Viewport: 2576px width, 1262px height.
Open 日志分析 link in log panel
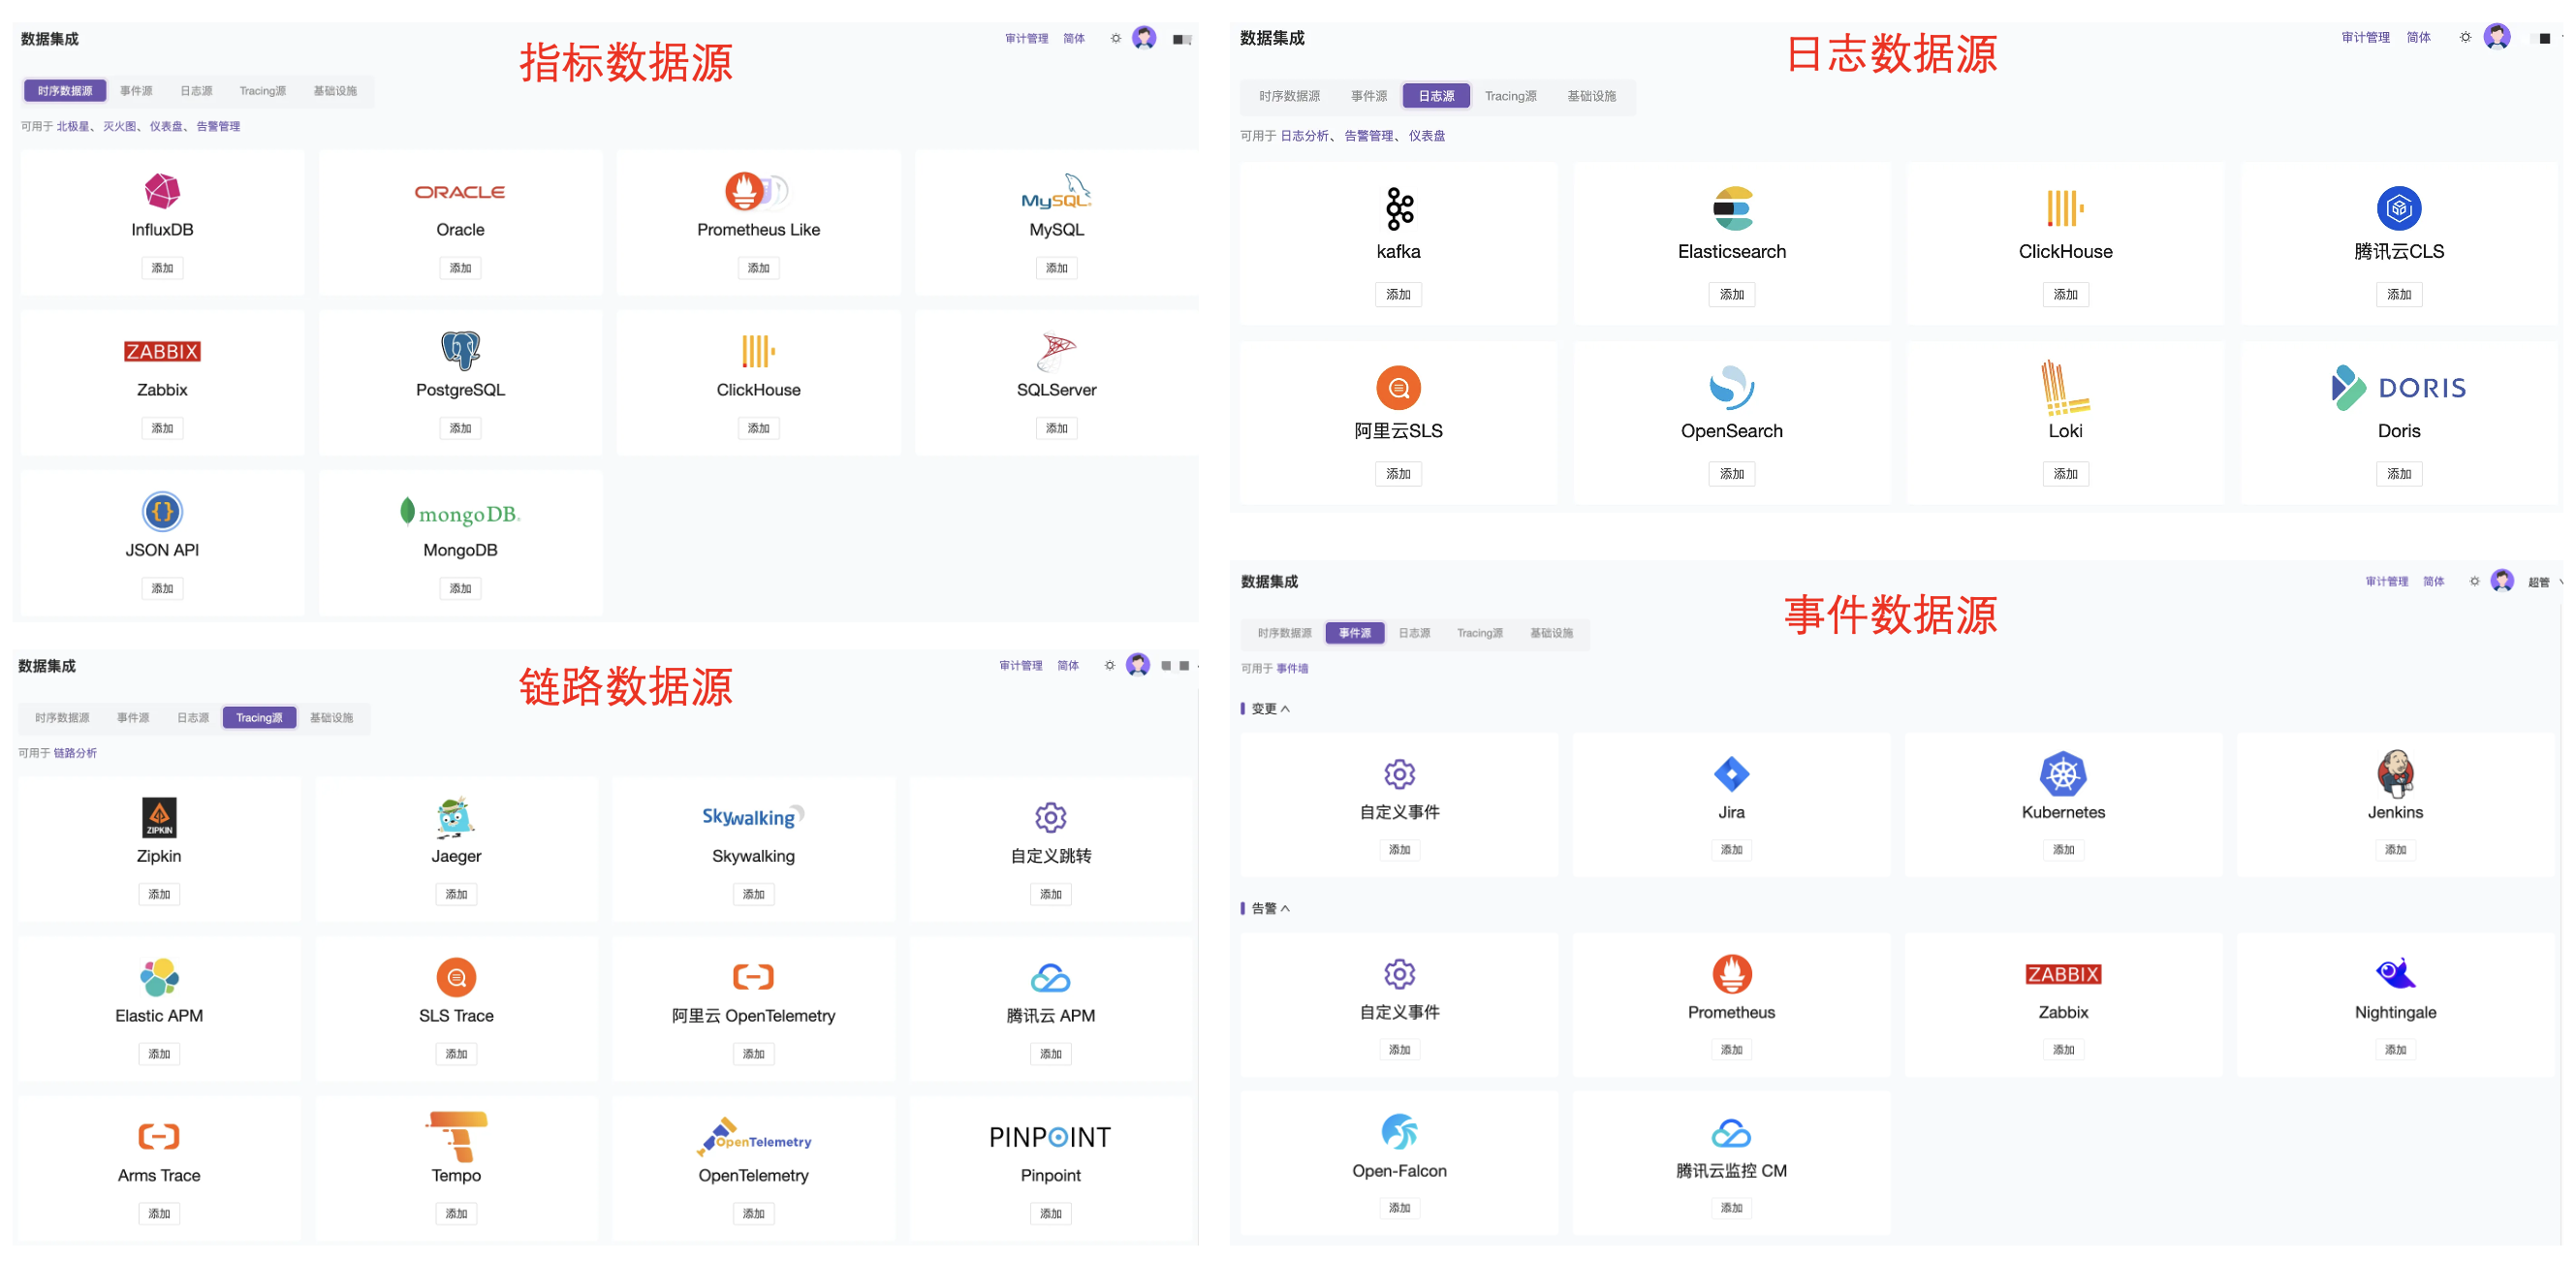pos(1304,136)
